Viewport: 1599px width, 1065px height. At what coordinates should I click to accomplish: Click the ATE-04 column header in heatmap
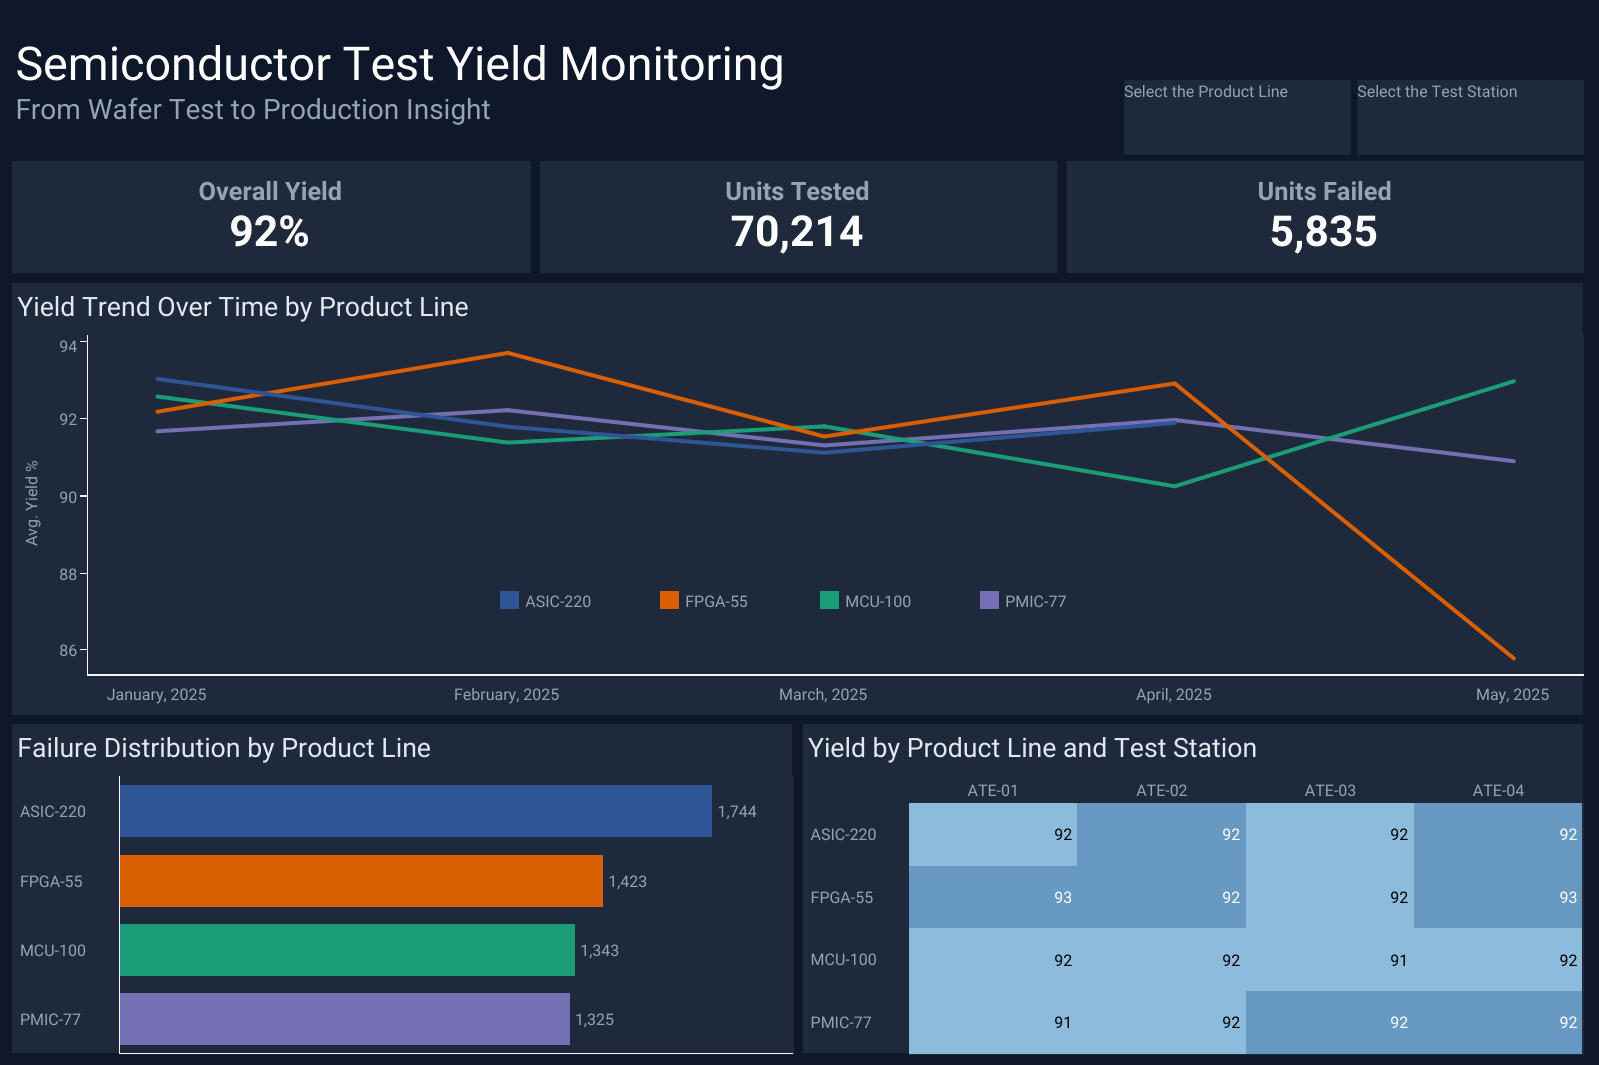[x=1497, y=790]
